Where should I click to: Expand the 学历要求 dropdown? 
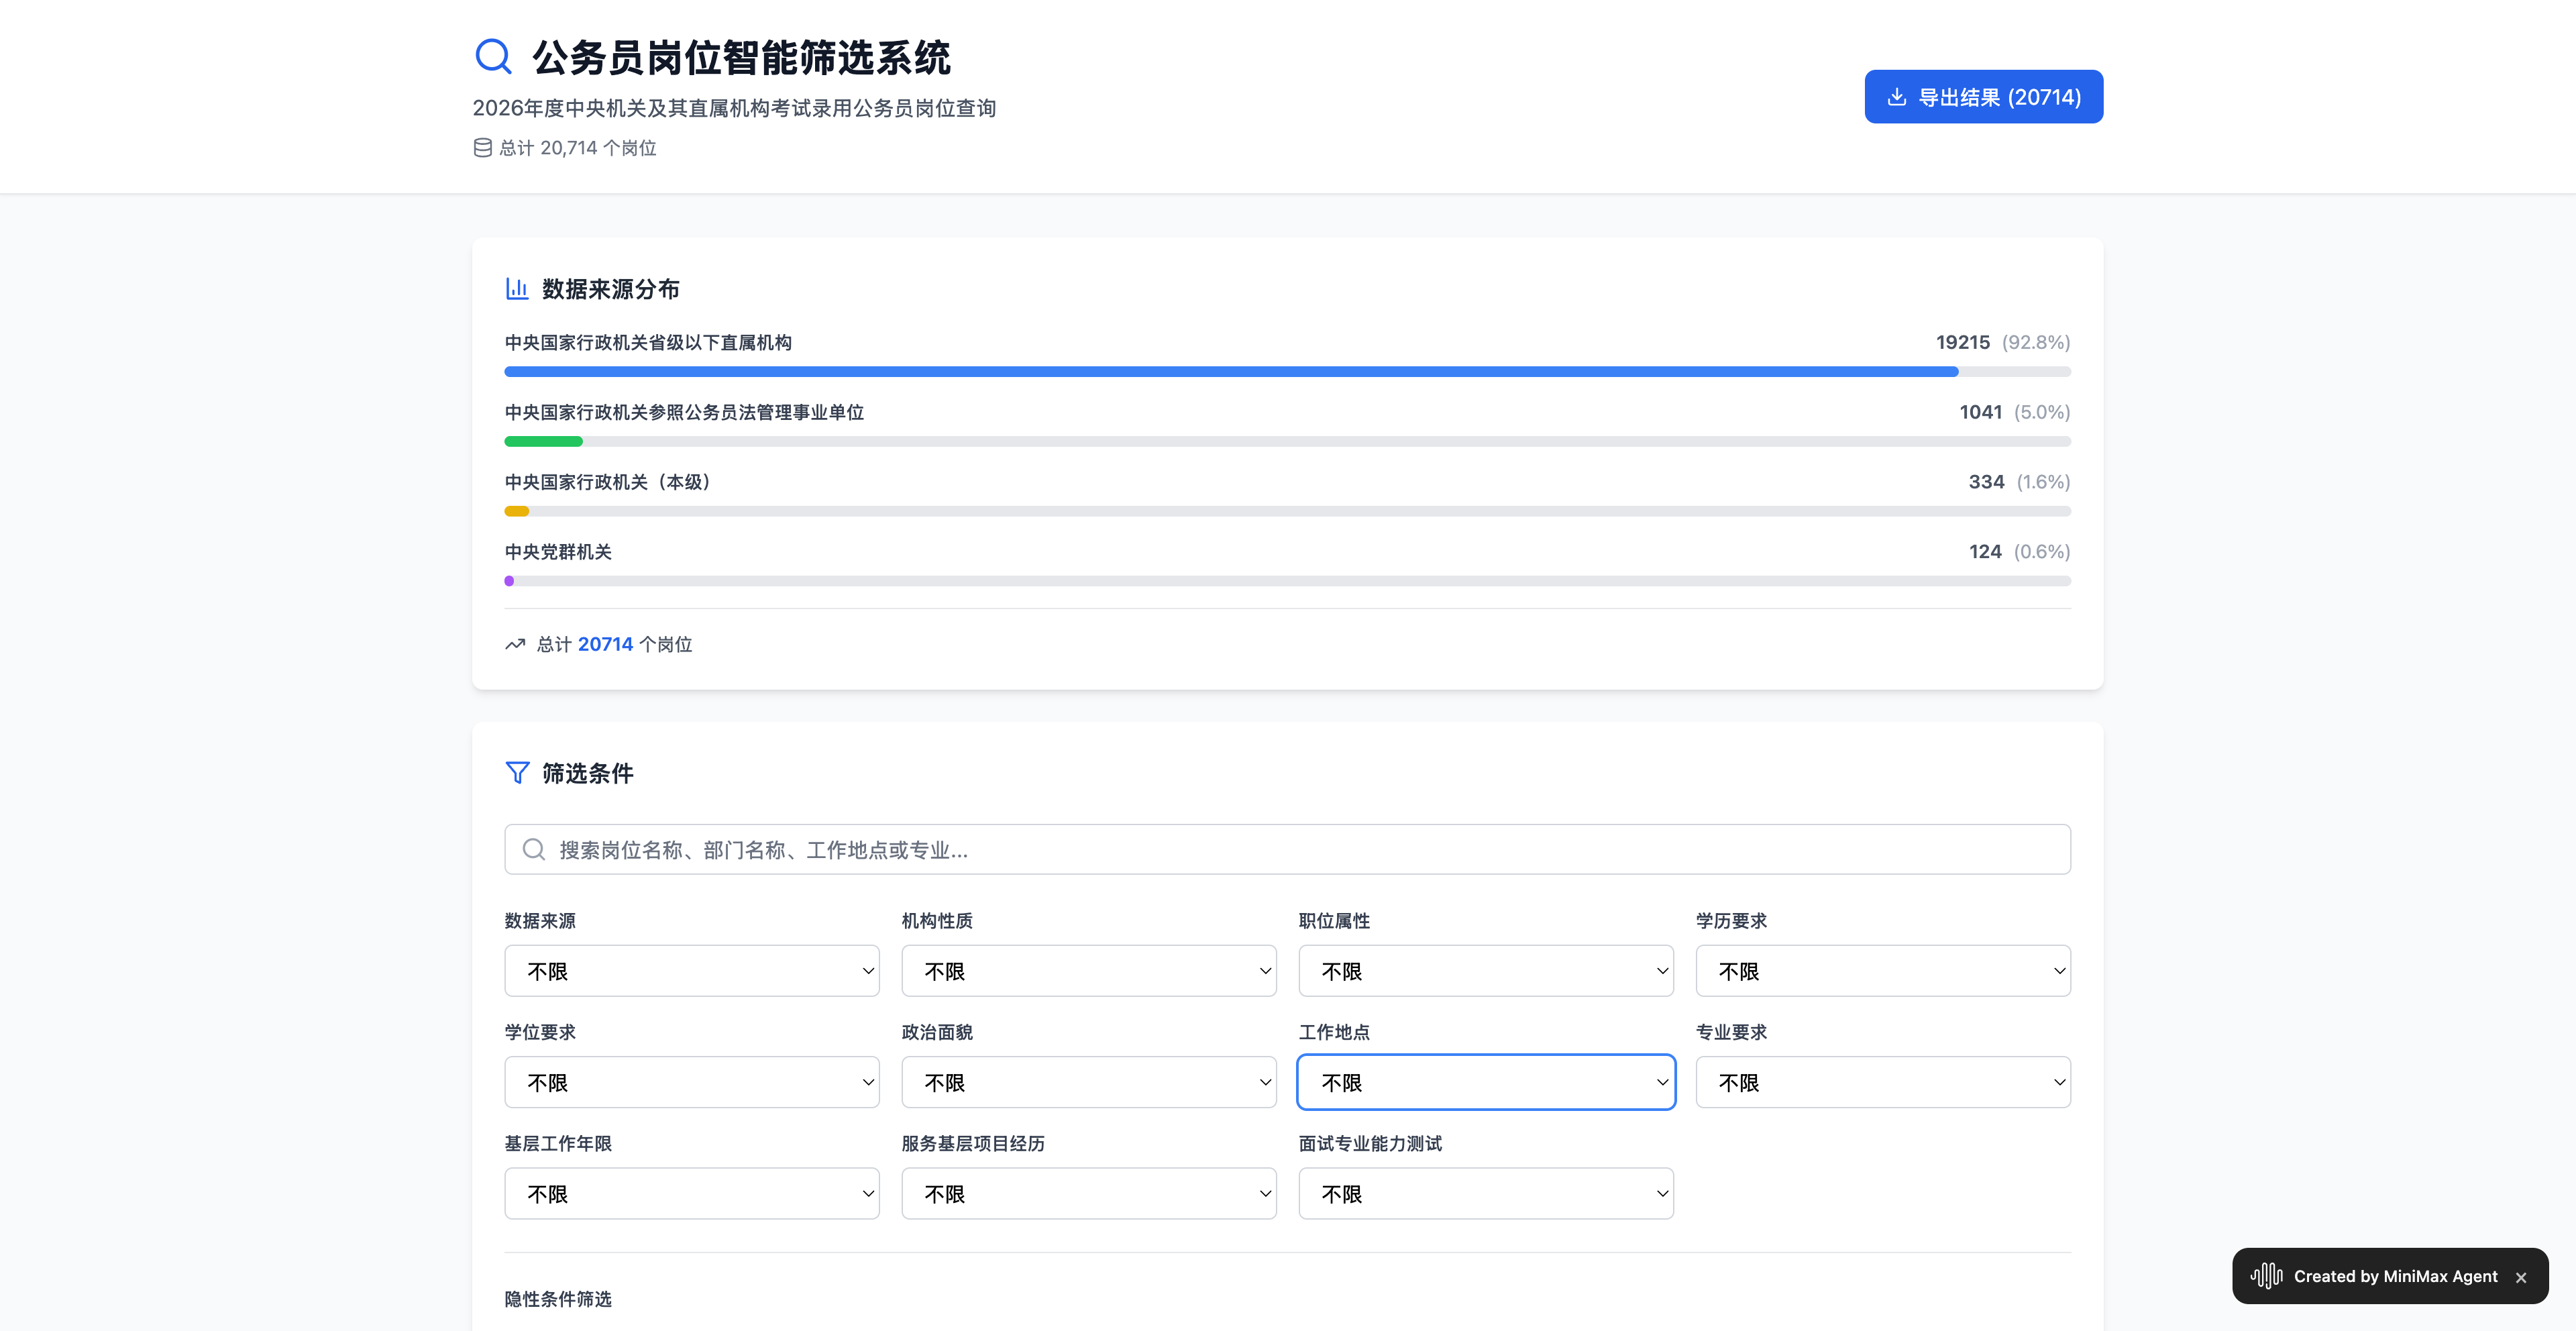(x=1882, y=971)
